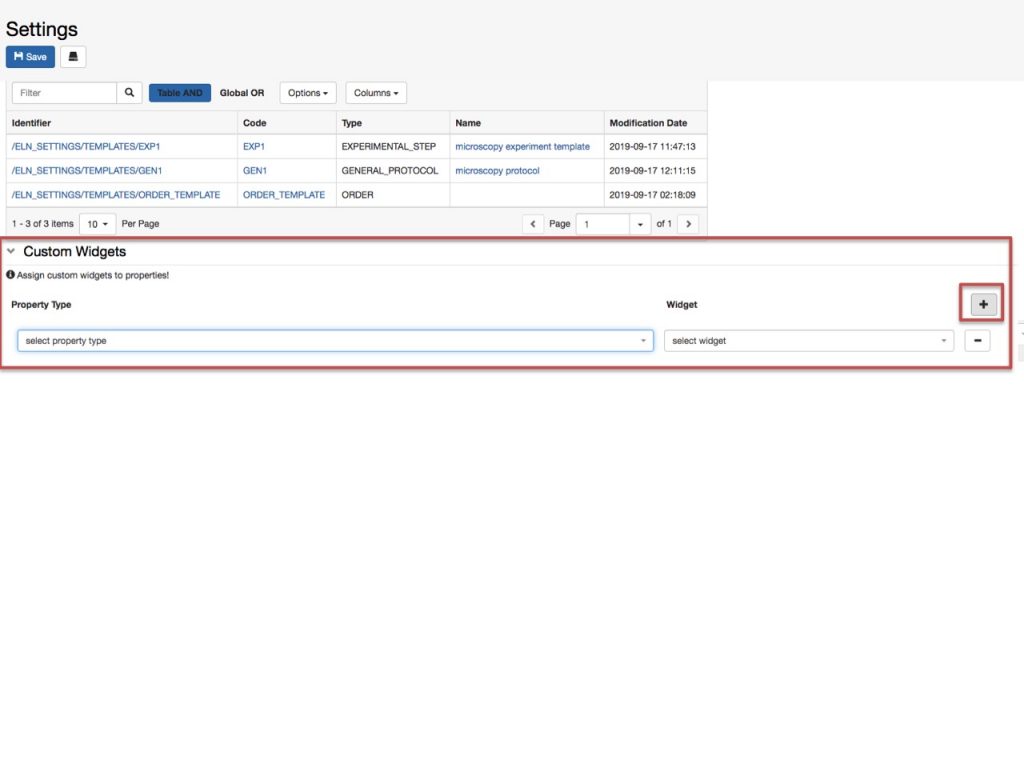Select the Global OR filter mode

[x=242, y=93]
